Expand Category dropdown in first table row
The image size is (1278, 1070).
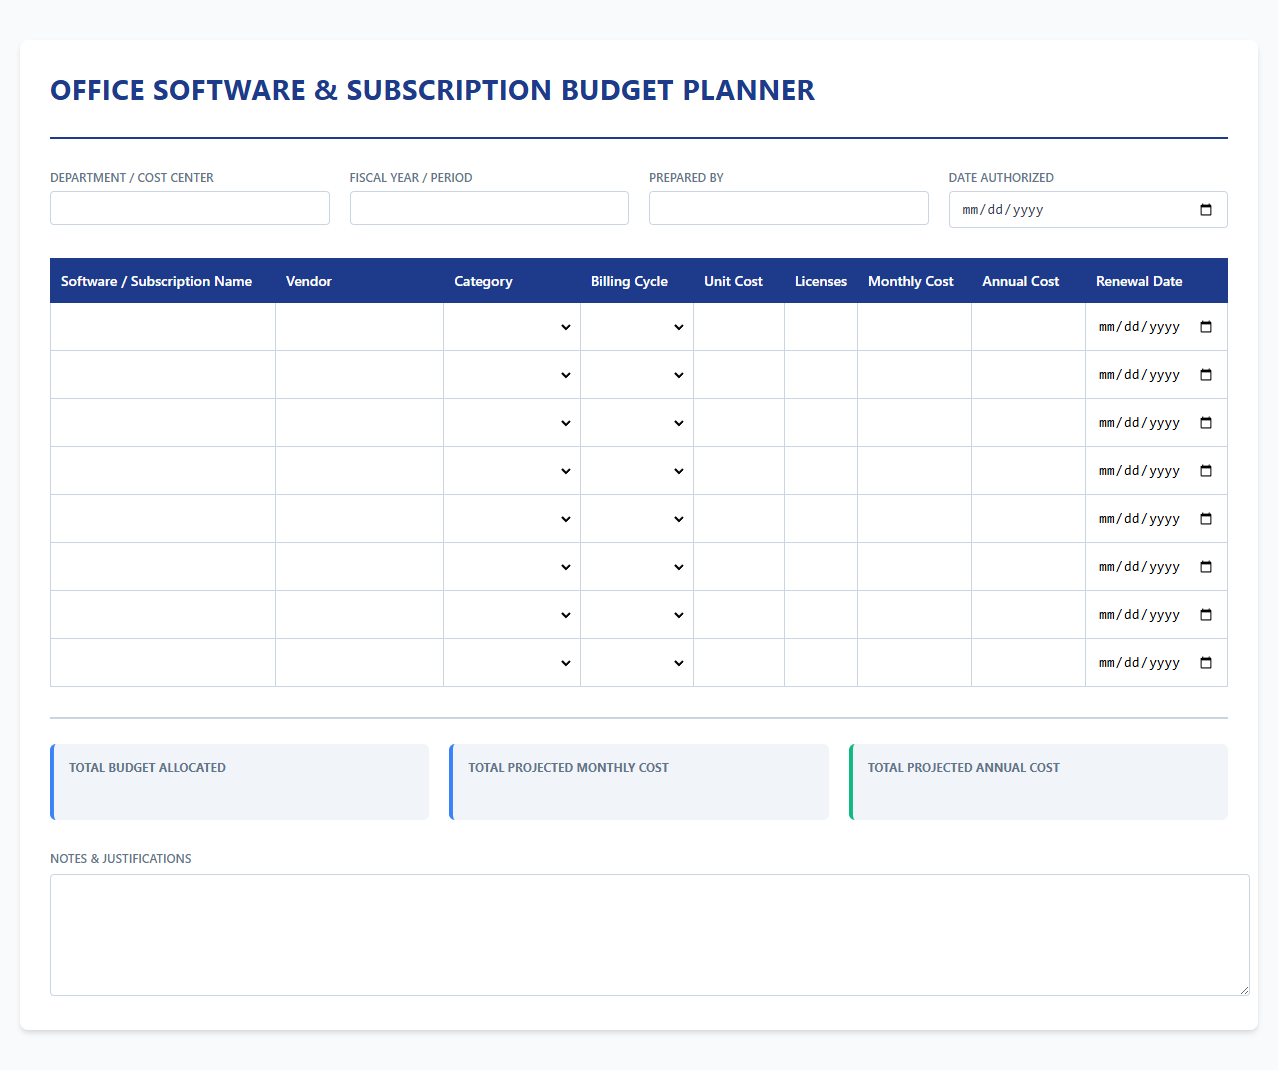512,327
